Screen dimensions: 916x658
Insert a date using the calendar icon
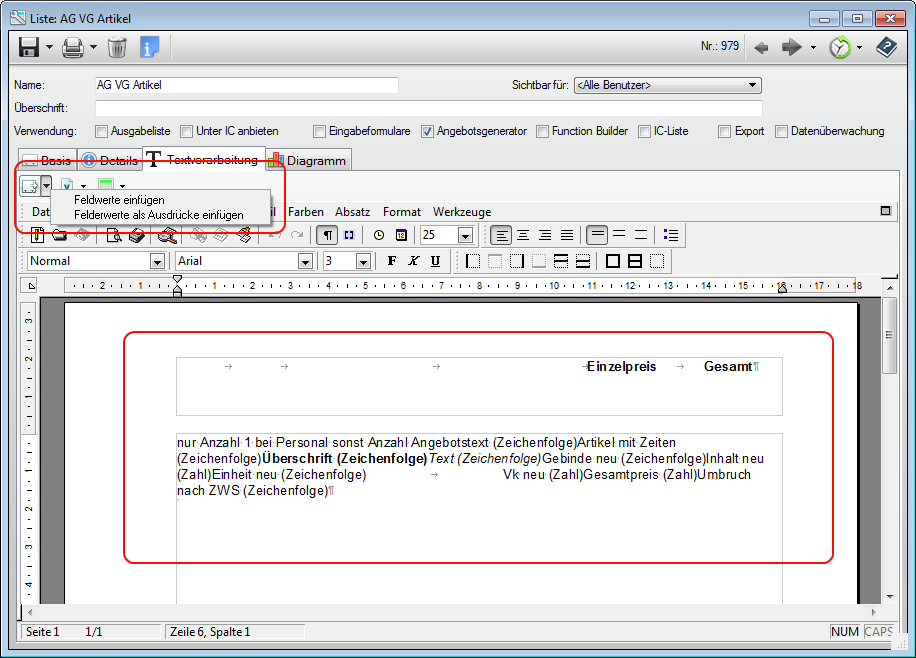click(x=401, y=235)
